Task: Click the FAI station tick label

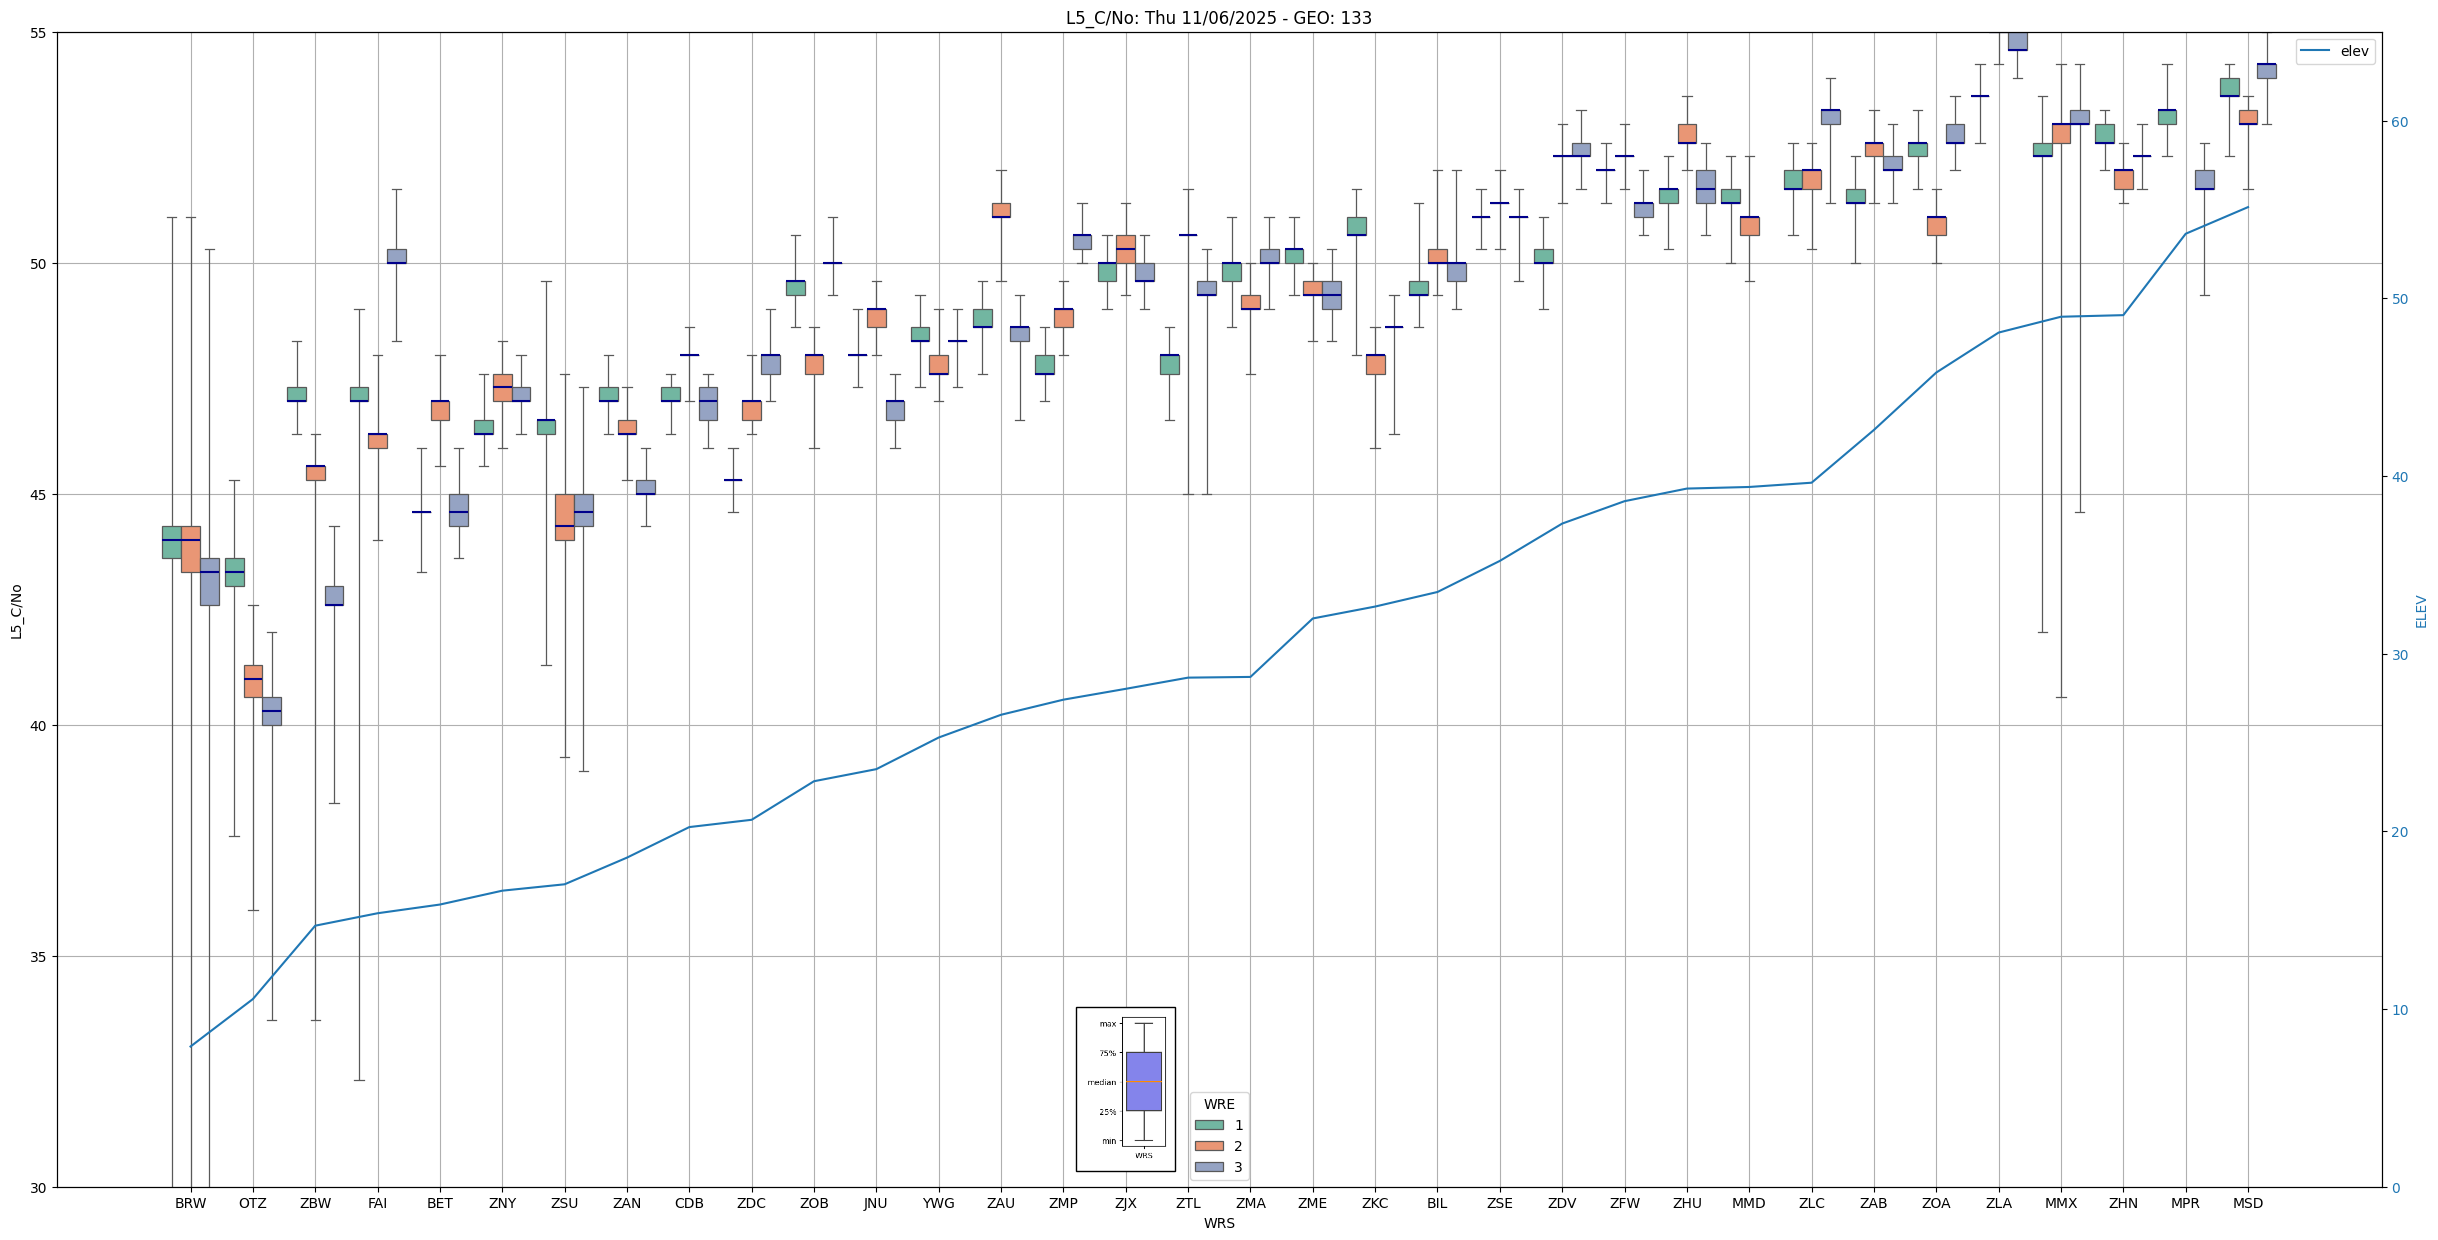Action: [x=377, y=1203]
